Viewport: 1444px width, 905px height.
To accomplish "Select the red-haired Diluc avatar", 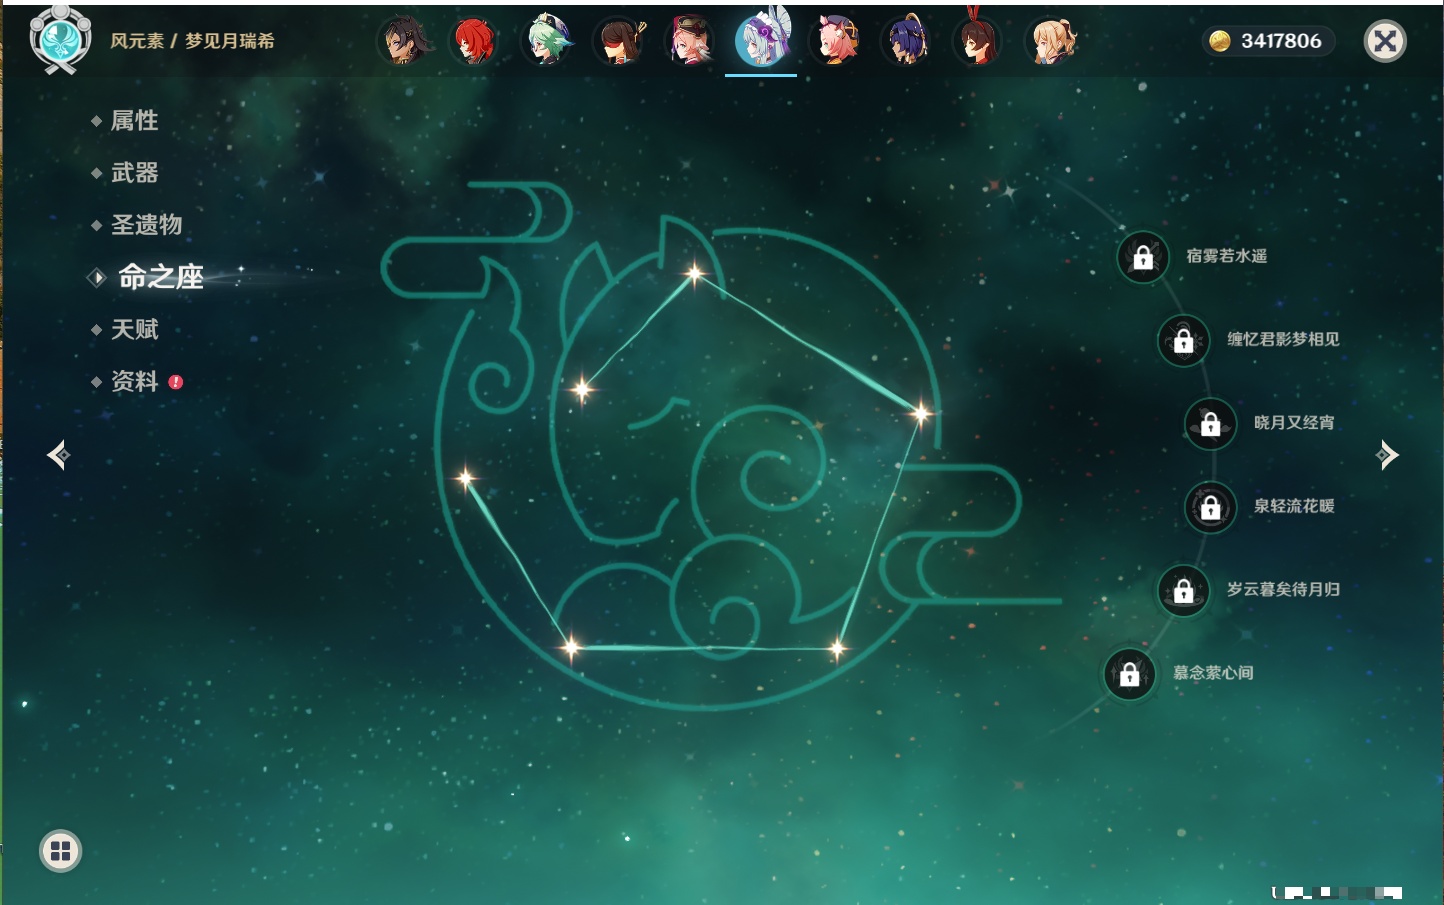I will click(473, 41).
